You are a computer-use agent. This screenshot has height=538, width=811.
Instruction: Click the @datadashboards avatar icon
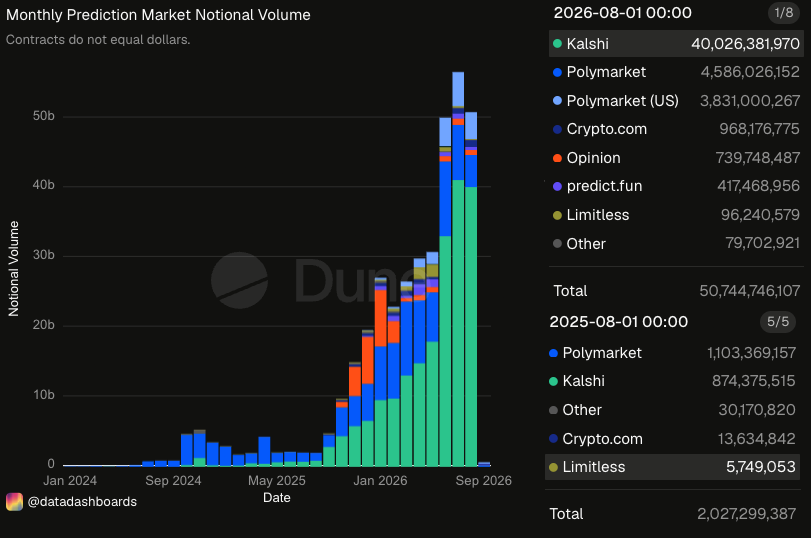(x=14, y=501)
